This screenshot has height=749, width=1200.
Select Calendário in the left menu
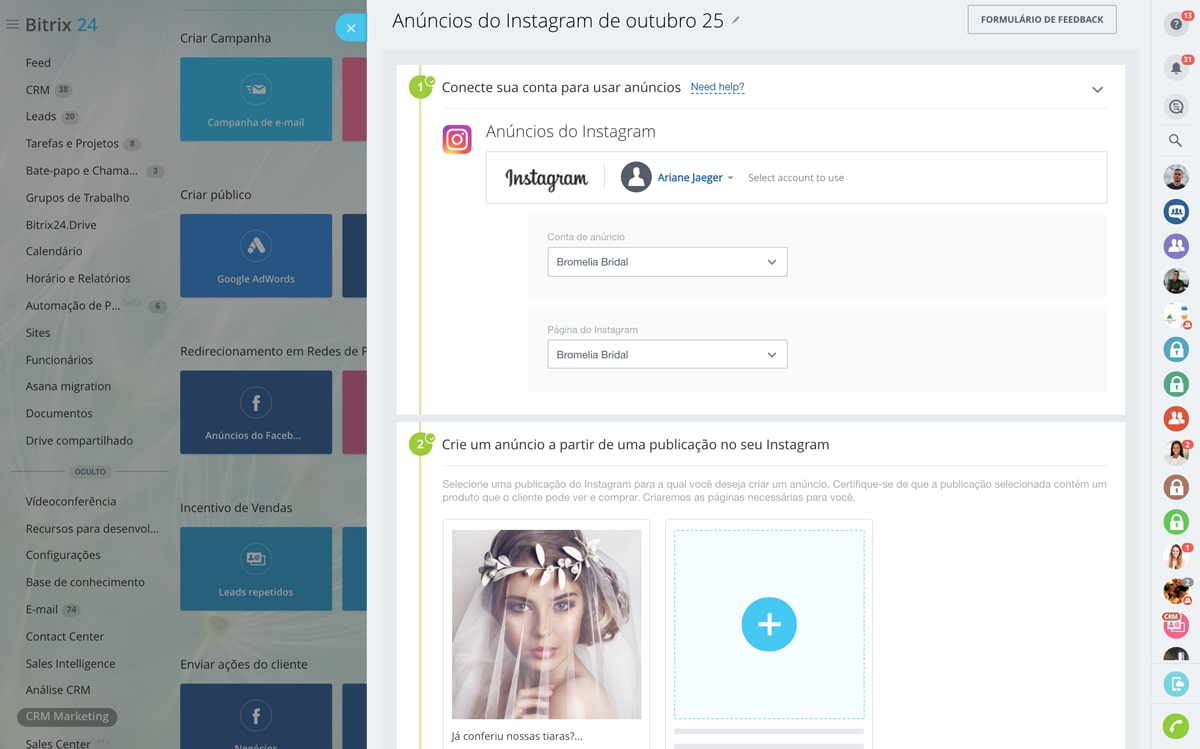pyautogui.click(x=54, y=251)
